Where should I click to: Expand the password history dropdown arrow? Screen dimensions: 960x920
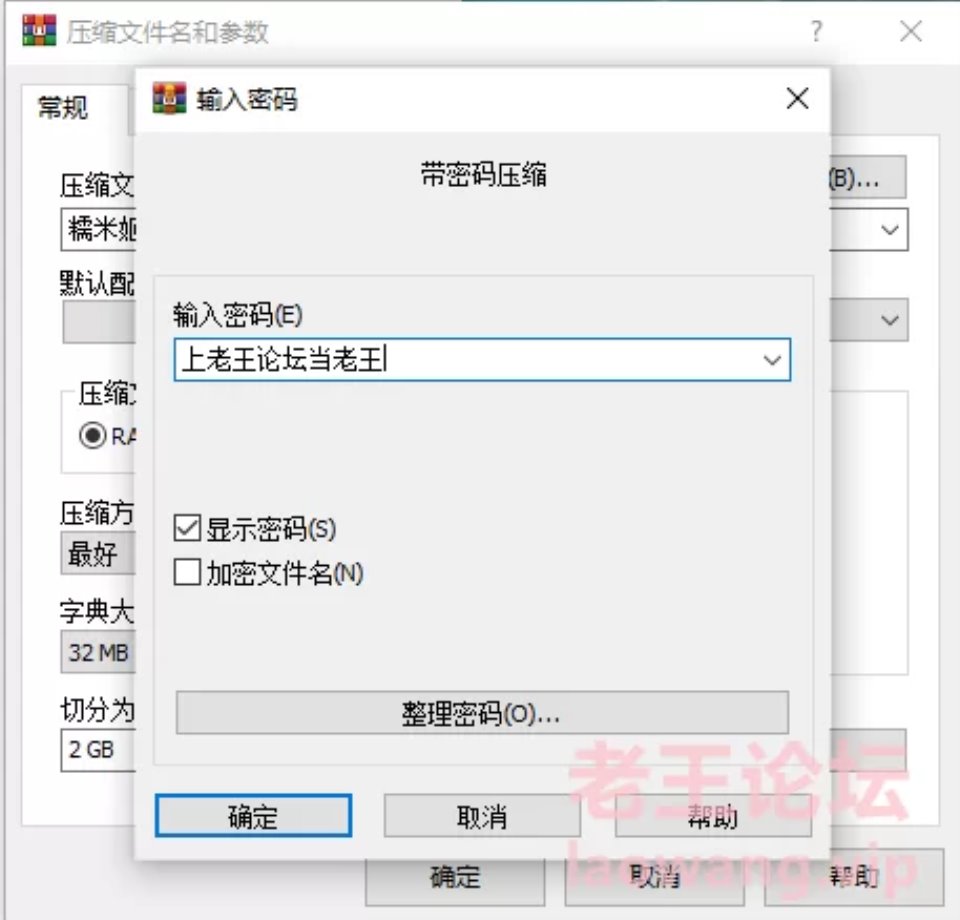[x=772, y=360]
